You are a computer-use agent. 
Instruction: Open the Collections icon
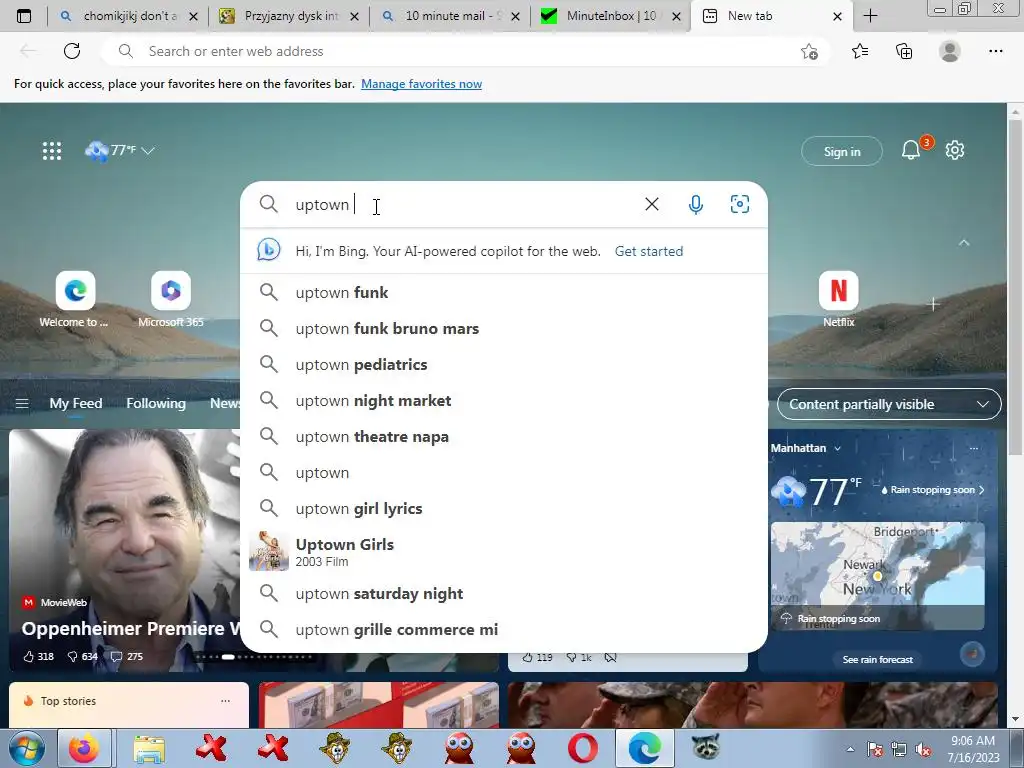pyautogui.click(x=904, y=51)
